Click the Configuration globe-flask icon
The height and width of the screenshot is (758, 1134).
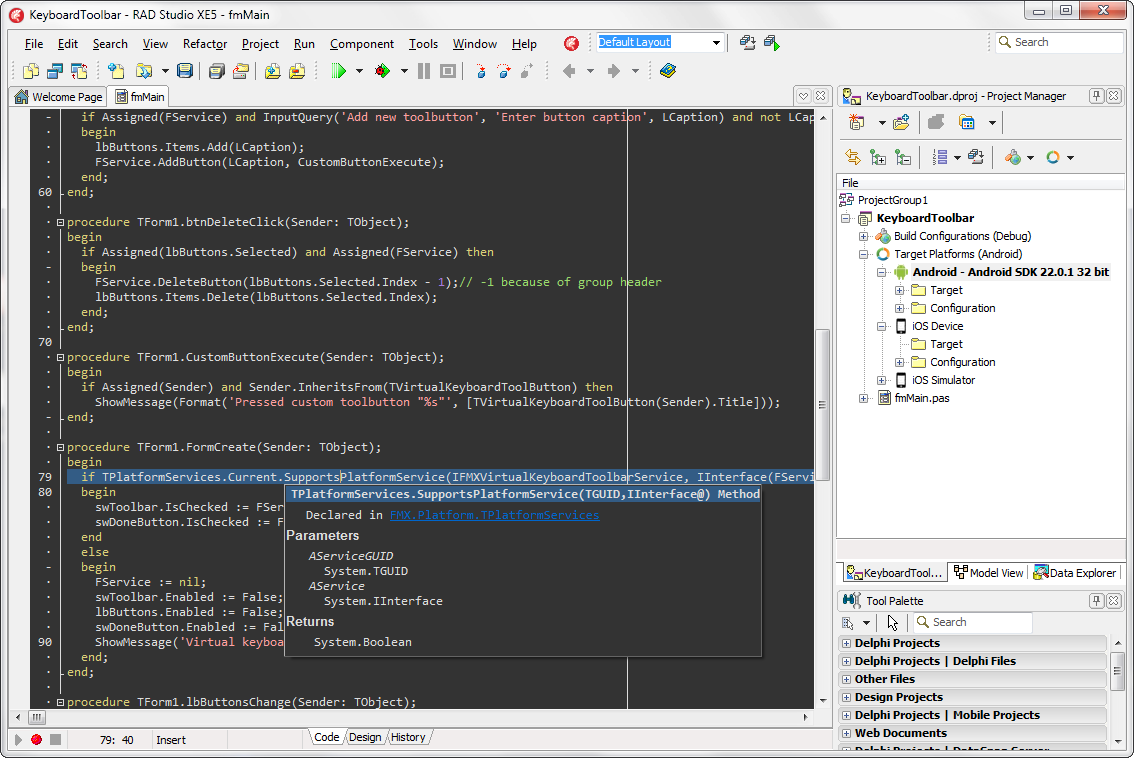1013,157
